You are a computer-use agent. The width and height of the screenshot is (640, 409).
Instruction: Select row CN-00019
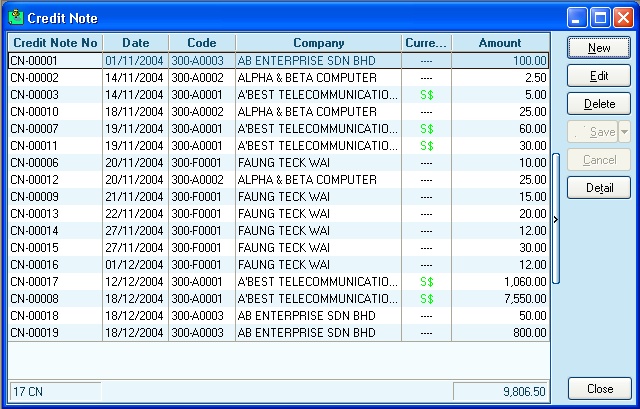[278, 333]
